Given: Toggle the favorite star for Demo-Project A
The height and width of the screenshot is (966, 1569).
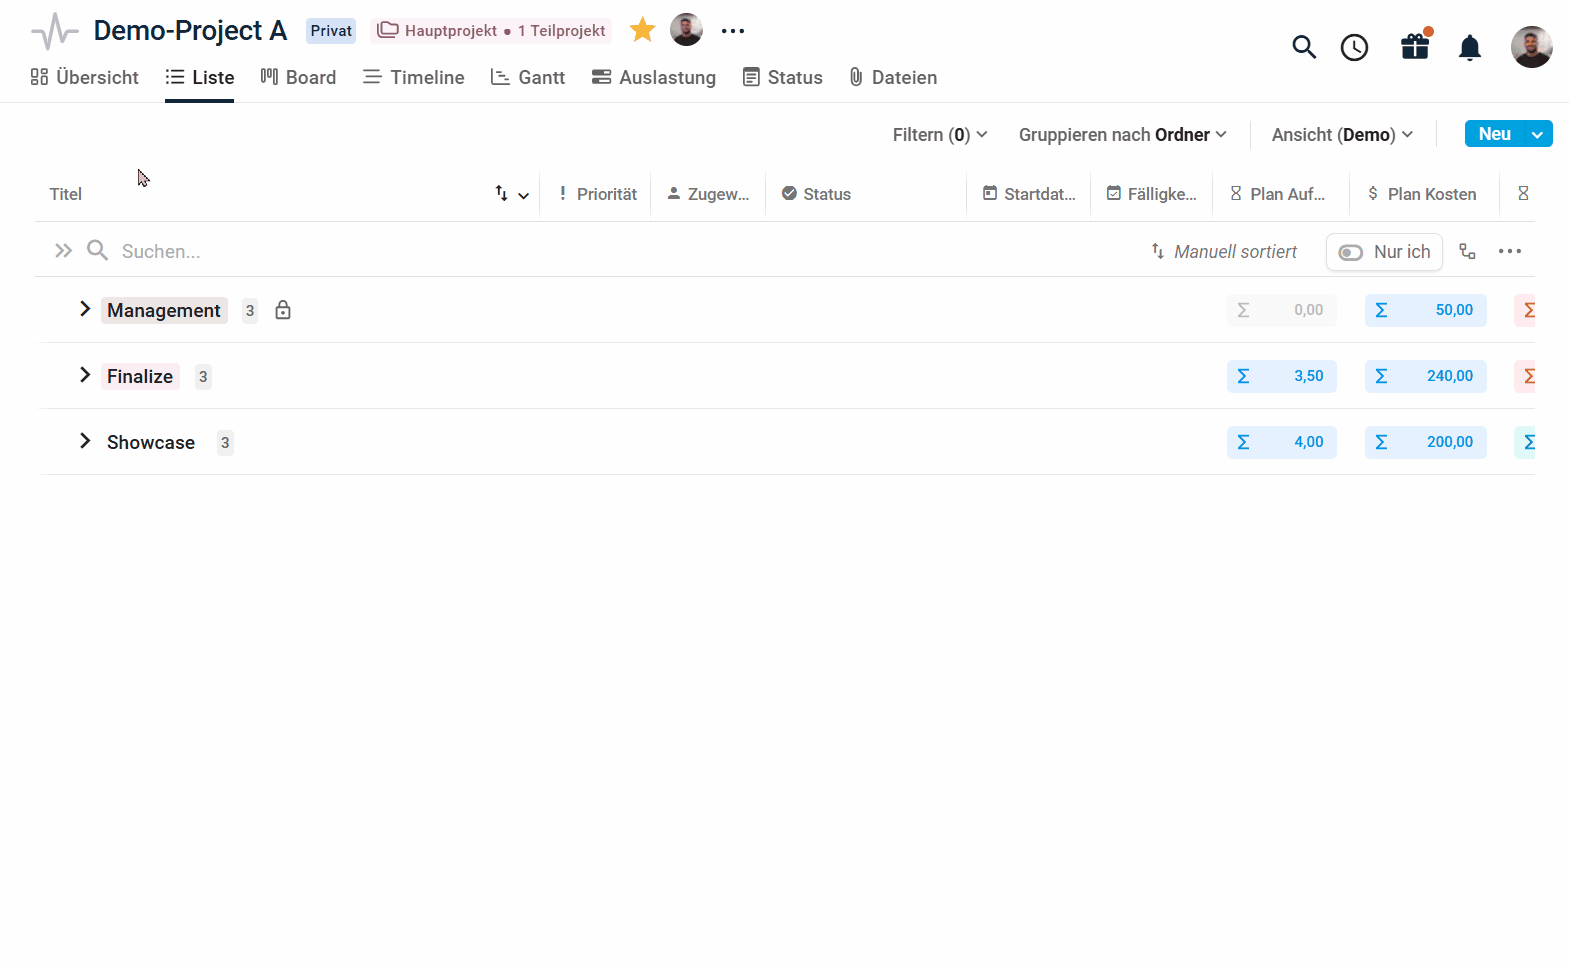Looking at the screenshot, I should click(642, 30).
